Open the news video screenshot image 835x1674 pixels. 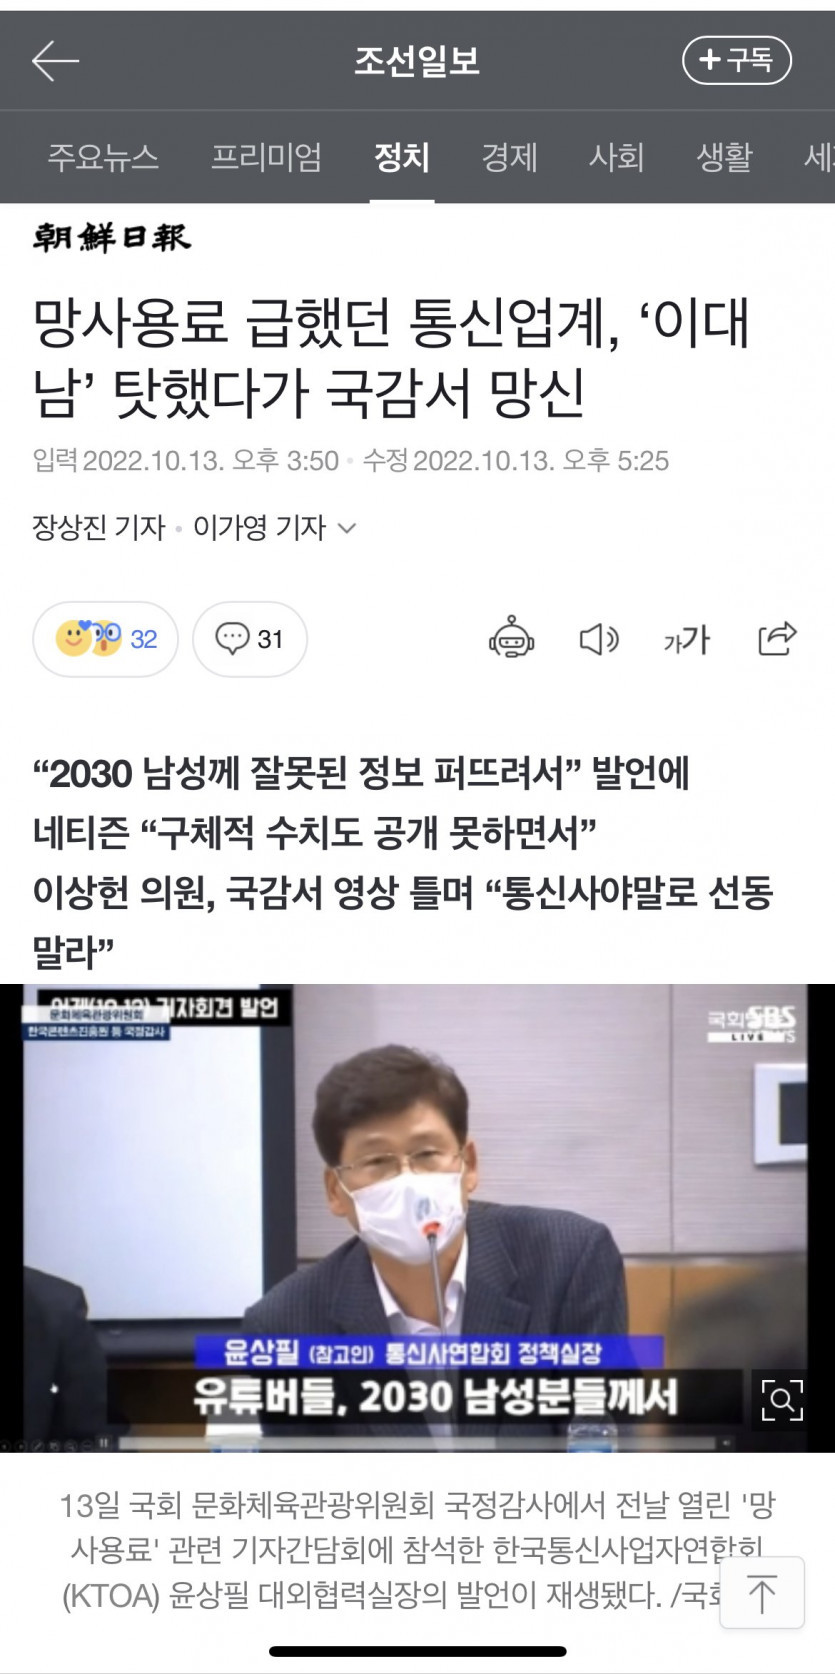[417, 1218]
